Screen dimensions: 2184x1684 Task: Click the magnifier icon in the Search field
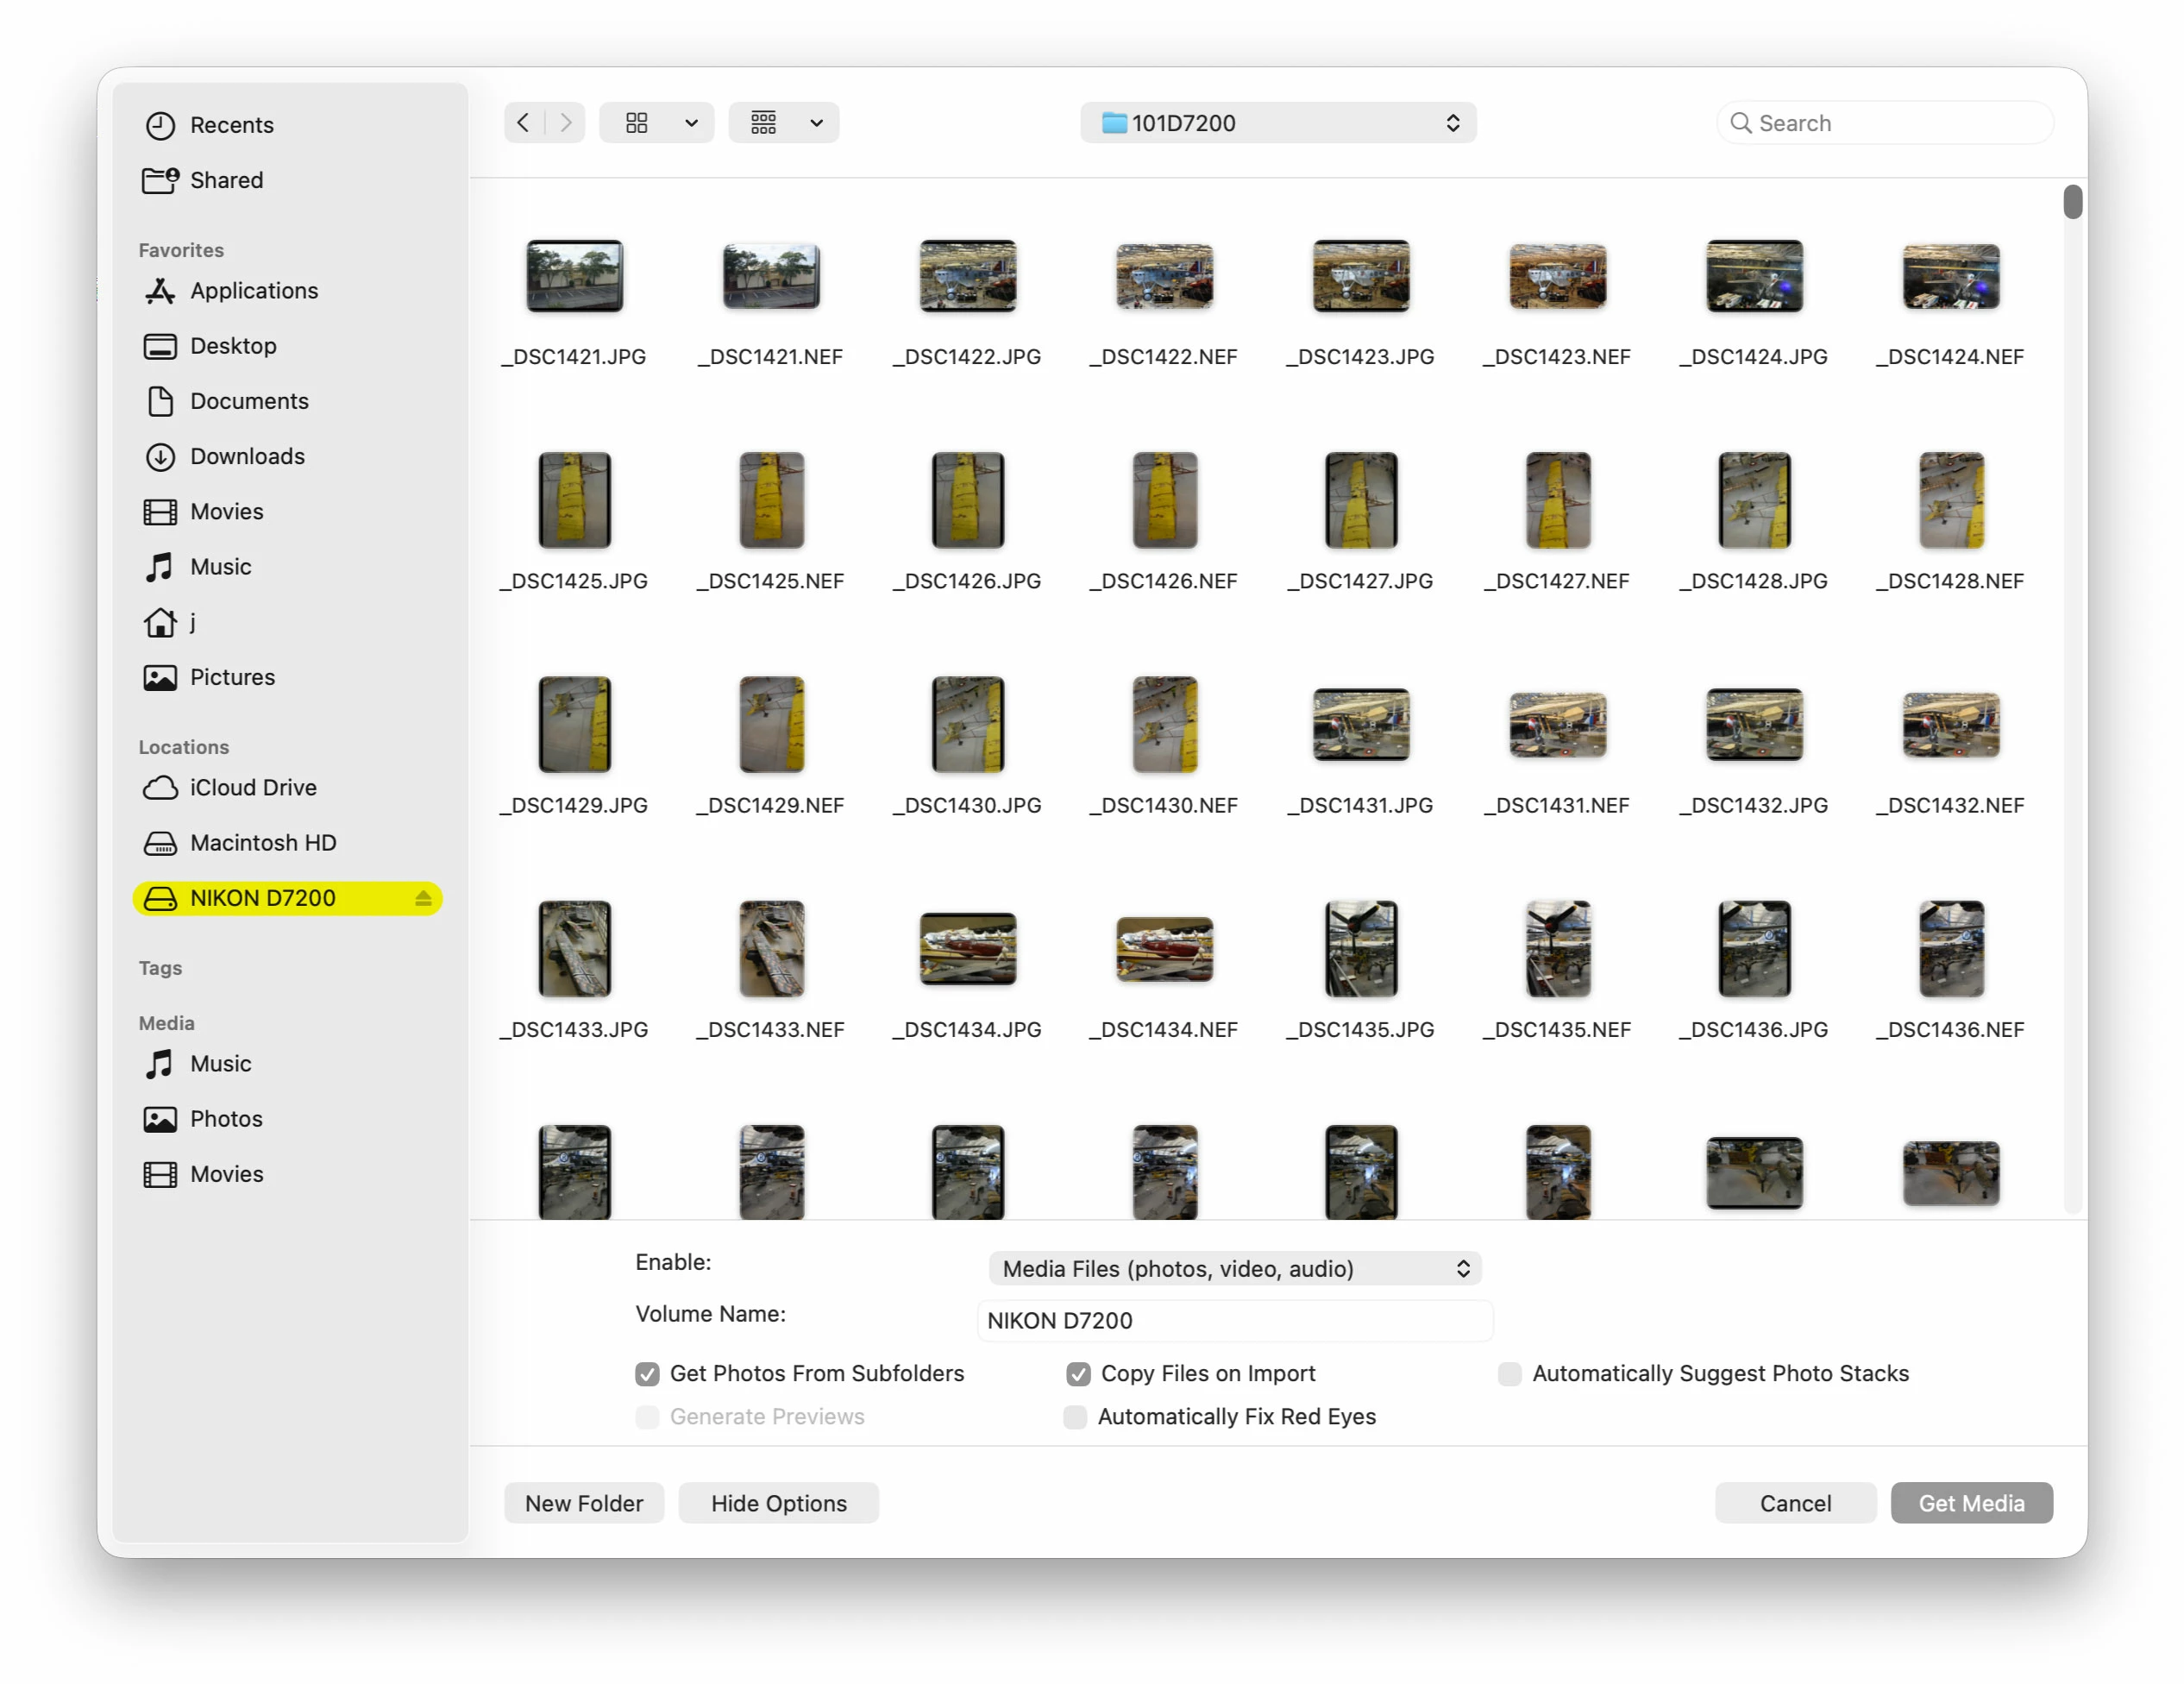click(x=1741, y=123)
